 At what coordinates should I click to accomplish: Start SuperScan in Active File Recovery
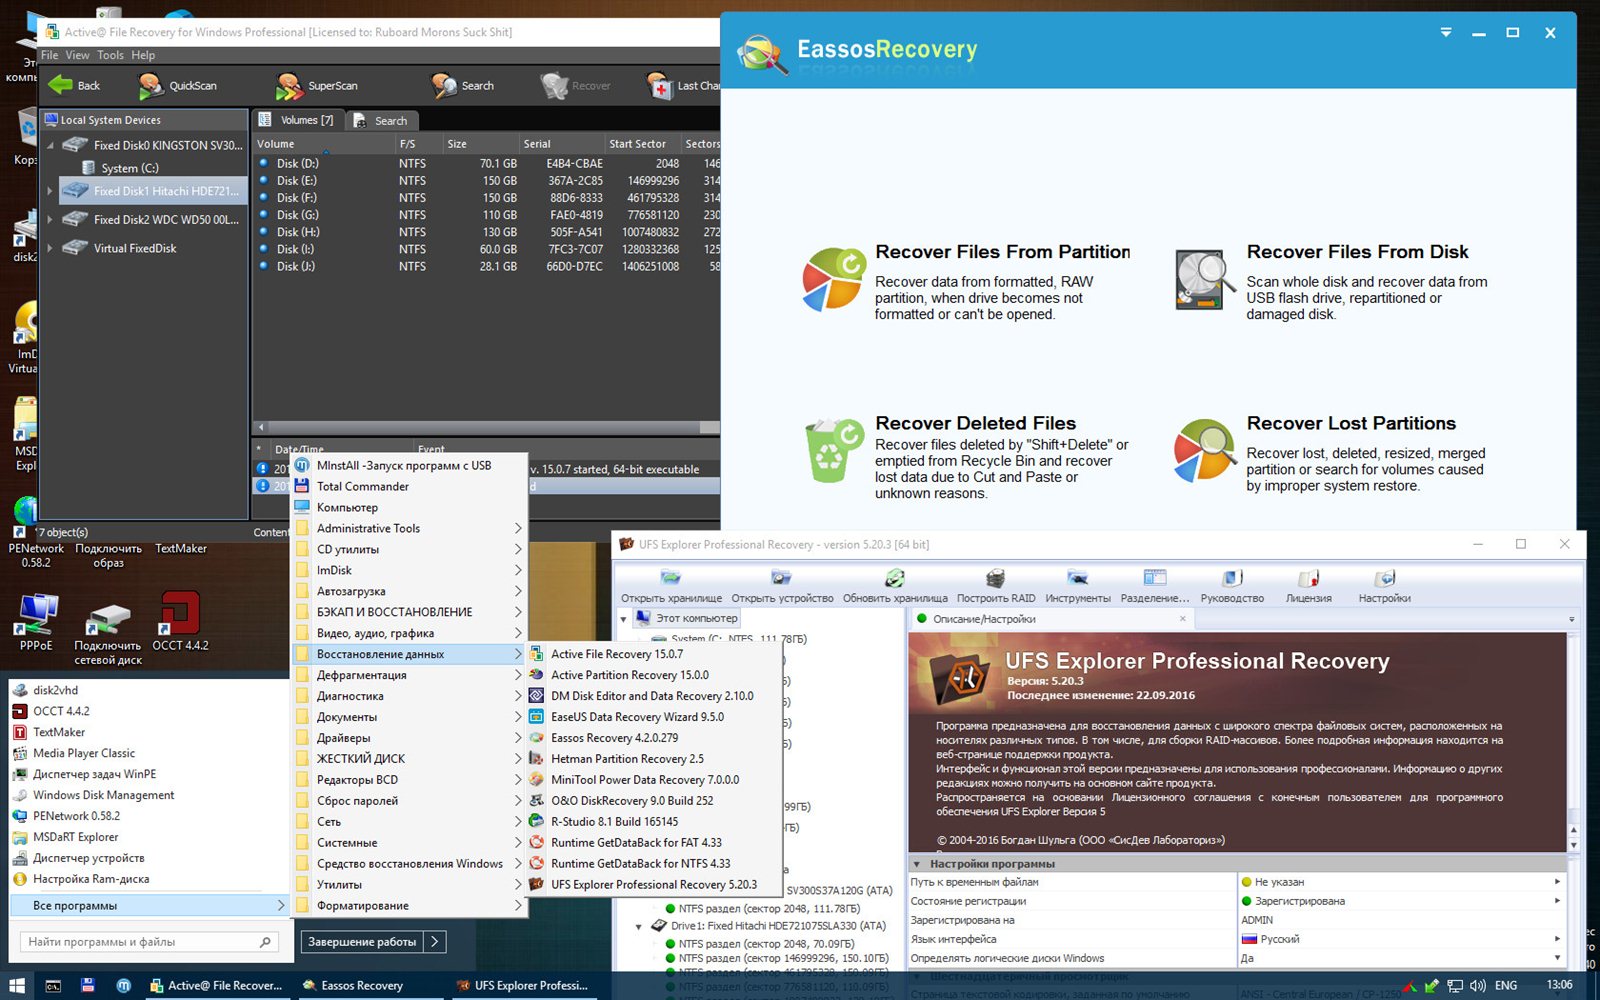[317, 86]
